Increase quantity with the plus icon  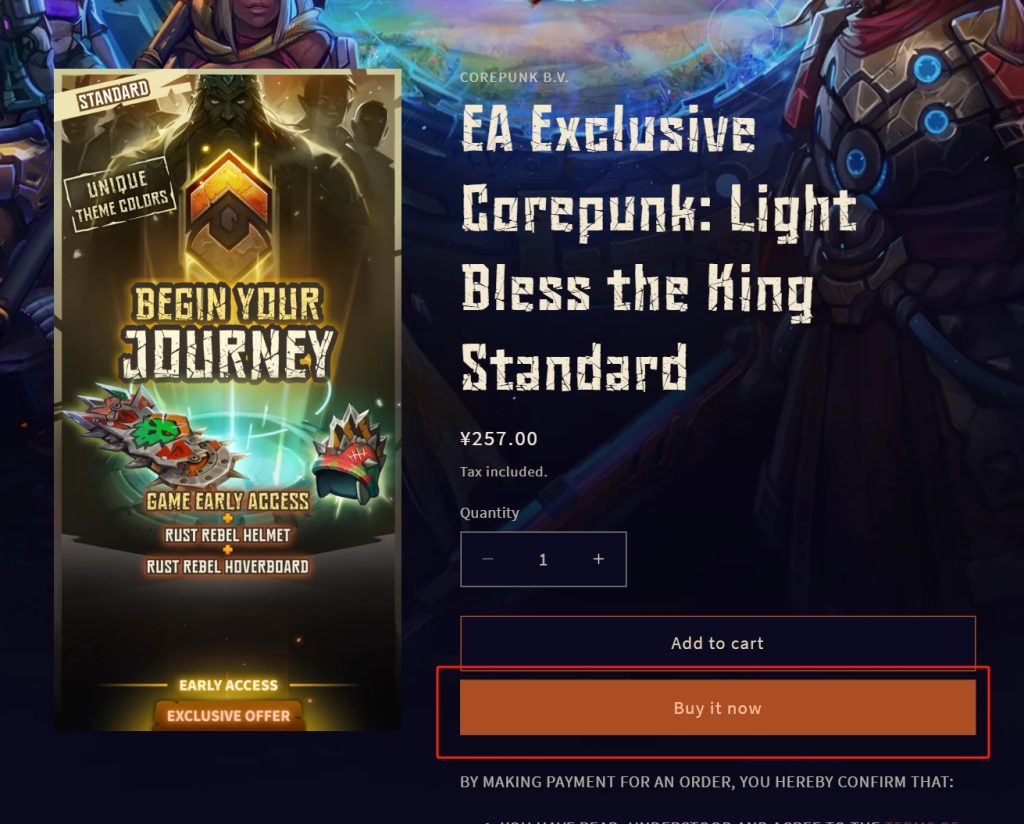coord(598,560)
